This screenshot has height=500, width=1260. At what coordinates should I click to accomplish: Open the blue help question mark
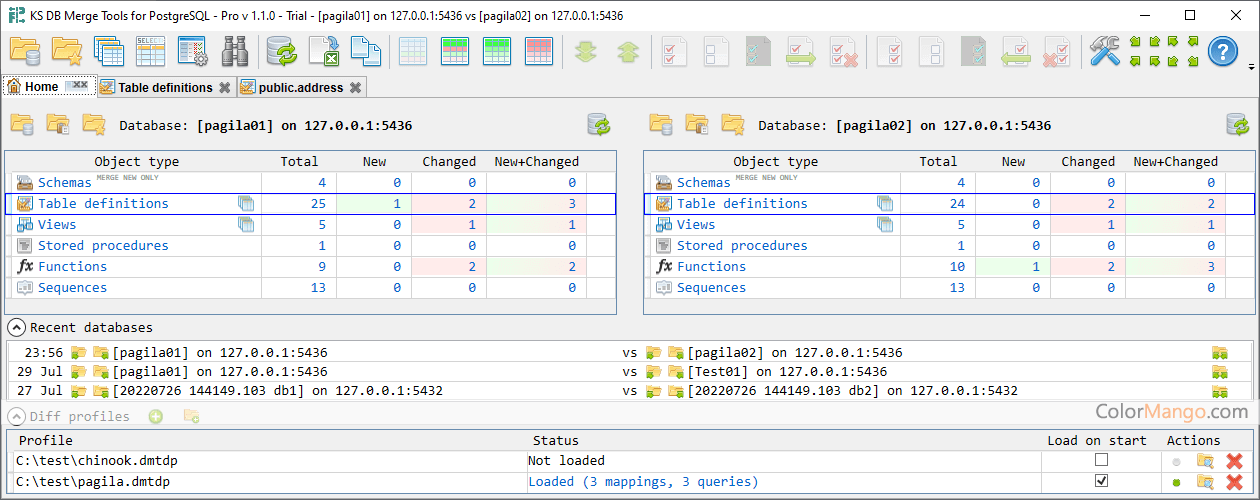tap(1223, 51)
